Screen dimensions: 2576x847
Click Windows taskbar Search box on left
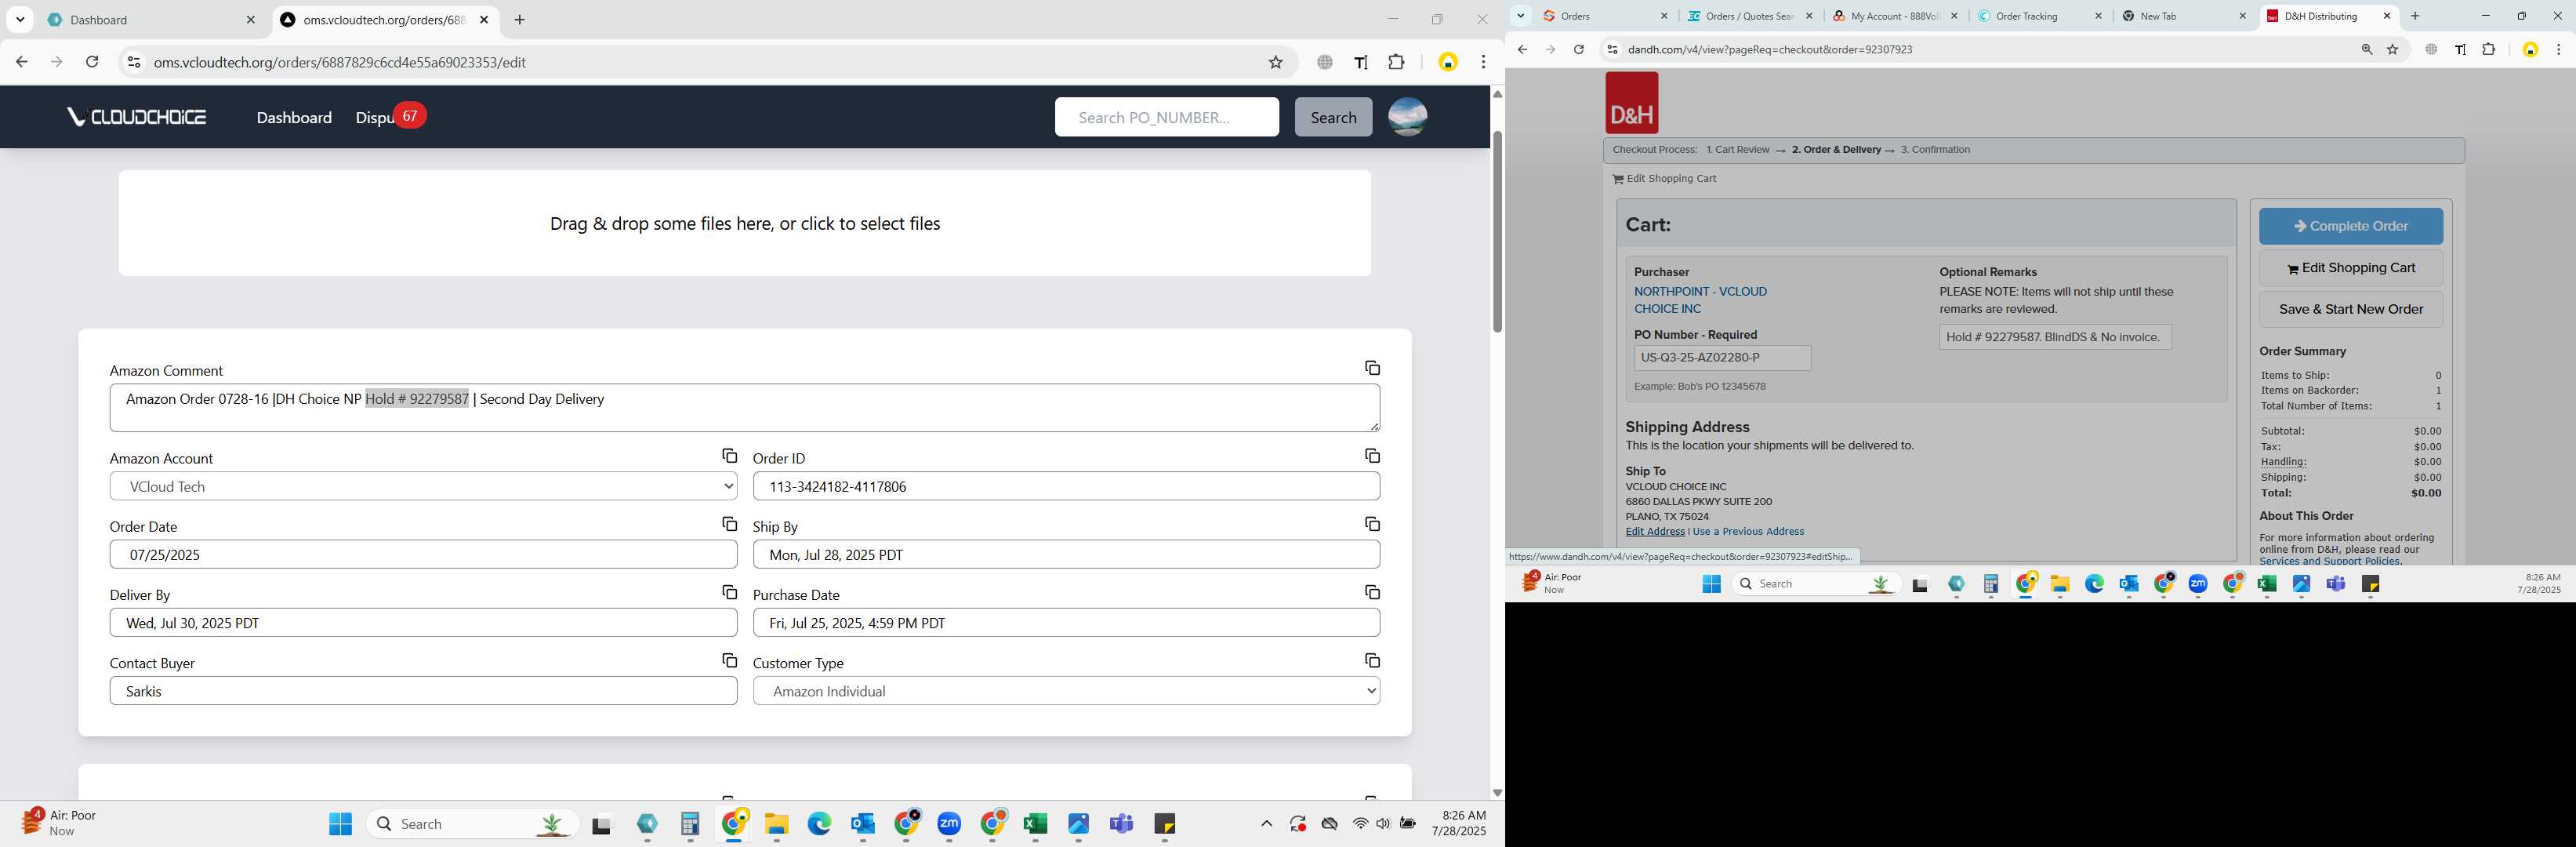pyautogui.click(x=473, y=824)
